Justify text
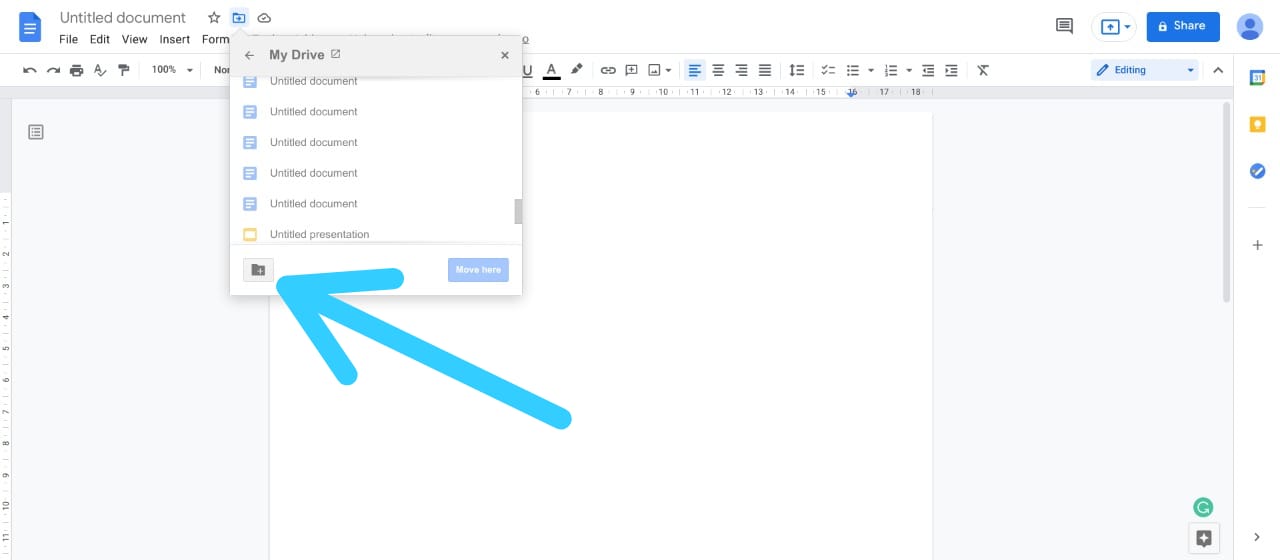1280x560 pixels. [x=765, y=70]
